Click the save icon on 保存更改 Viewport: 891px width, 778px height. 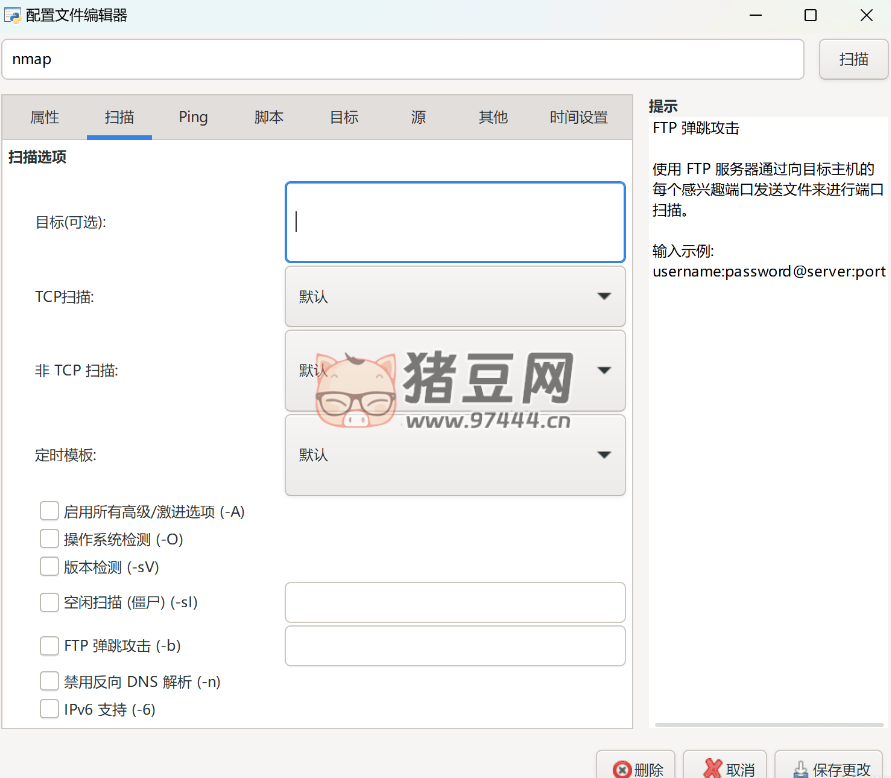point(800,769)
